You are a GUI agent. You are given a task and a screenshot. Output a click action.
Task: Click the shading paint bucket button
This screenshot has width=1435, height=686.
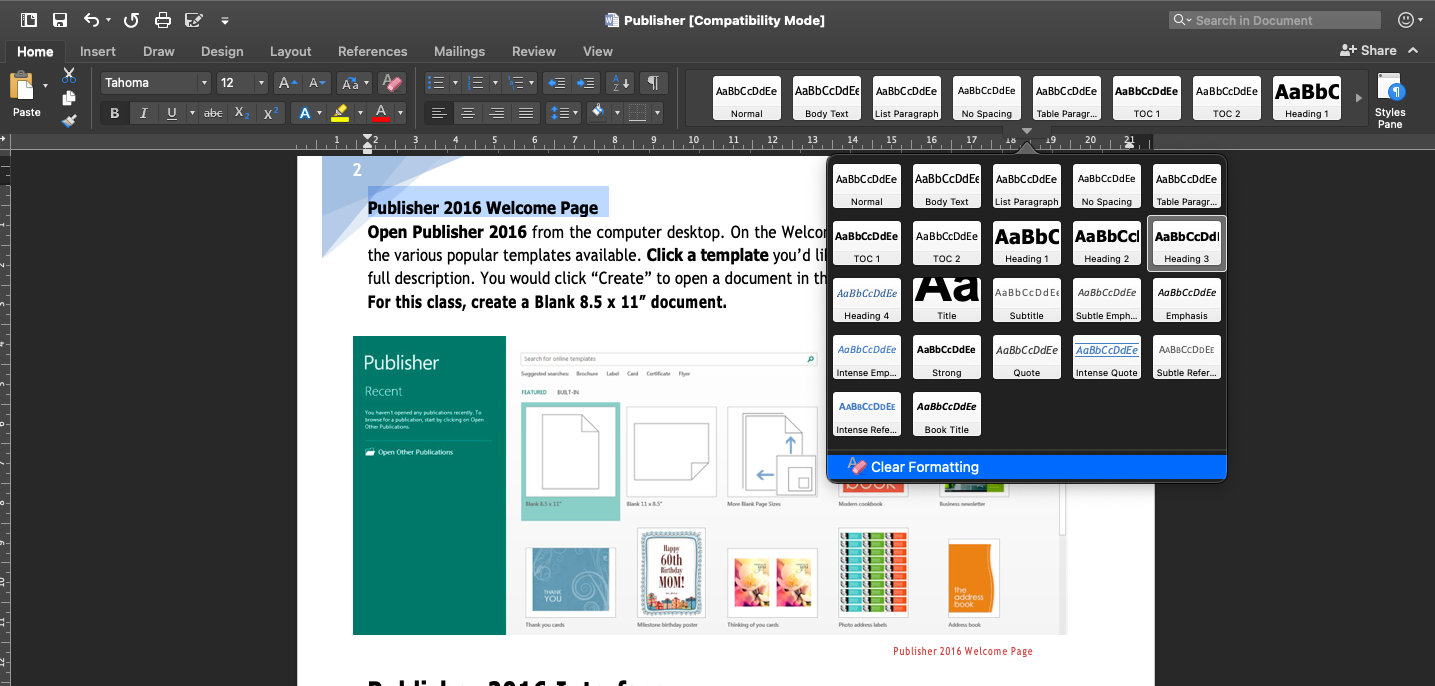click(598, 113)
